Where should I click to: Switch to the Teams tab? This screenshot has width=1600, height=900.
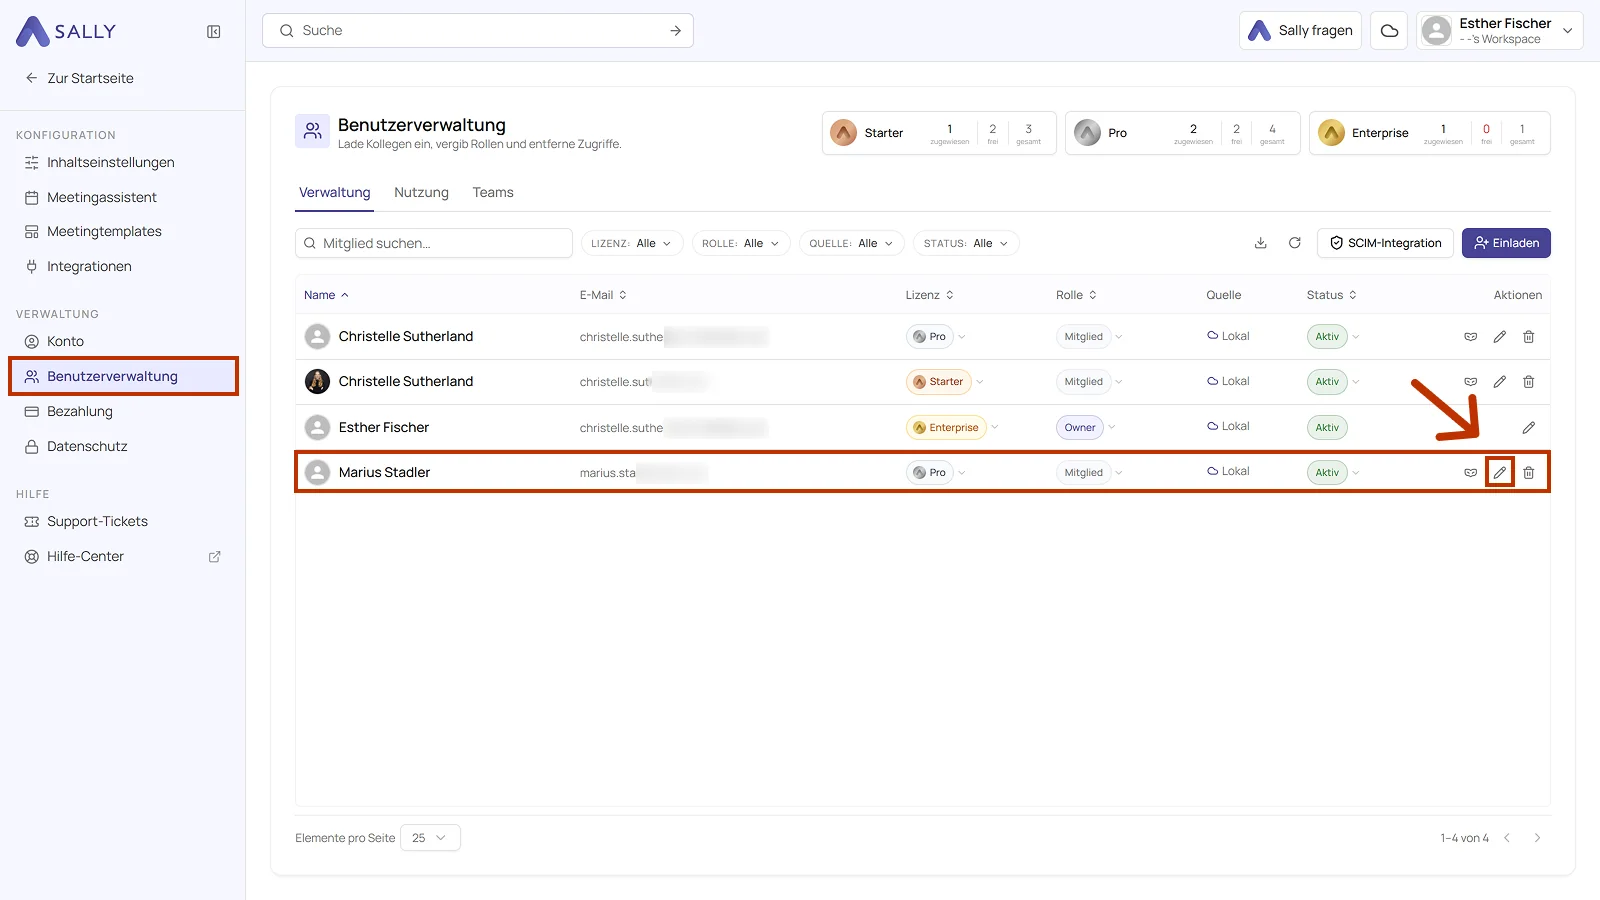point(493,192)
